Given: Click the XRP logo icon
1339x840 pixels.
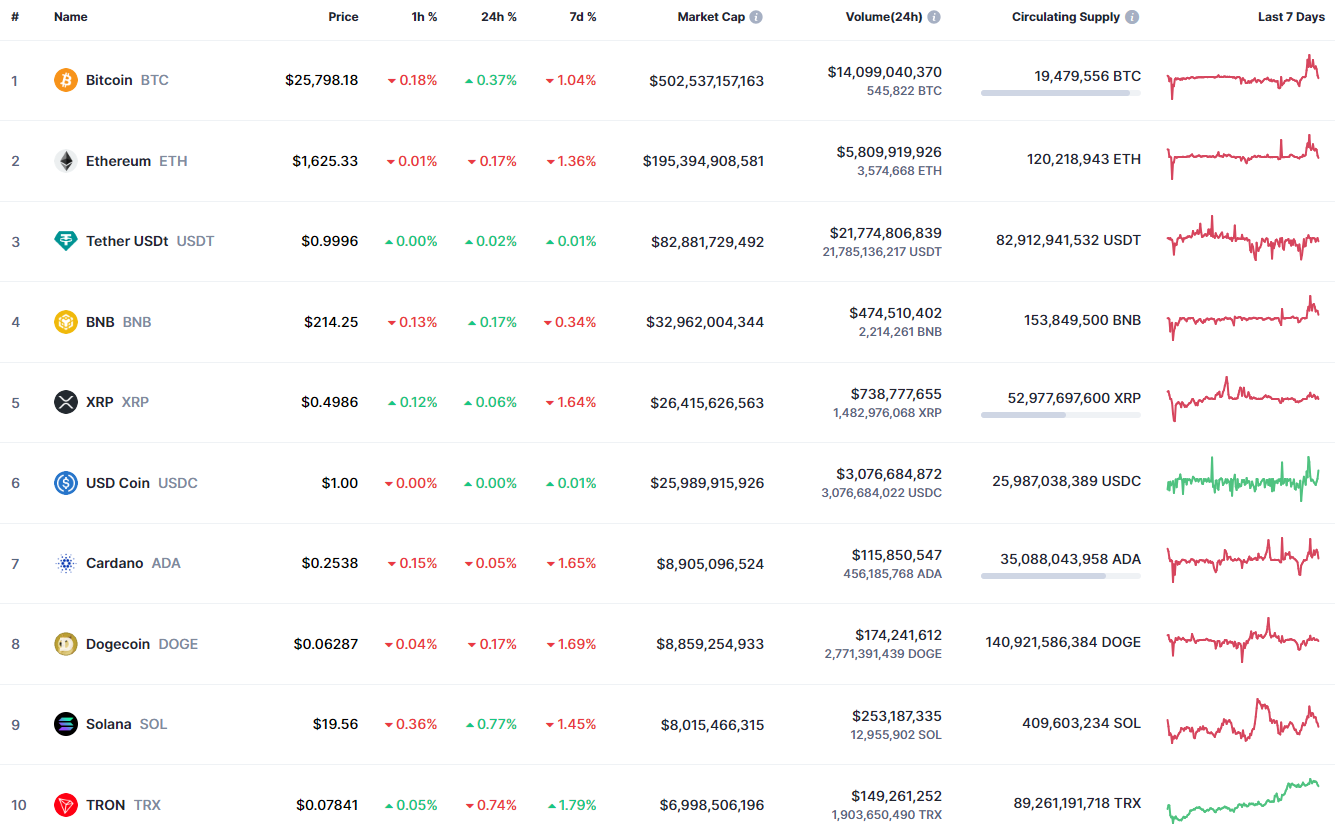Looking at the screenshot, I should (x=66, y=402).
